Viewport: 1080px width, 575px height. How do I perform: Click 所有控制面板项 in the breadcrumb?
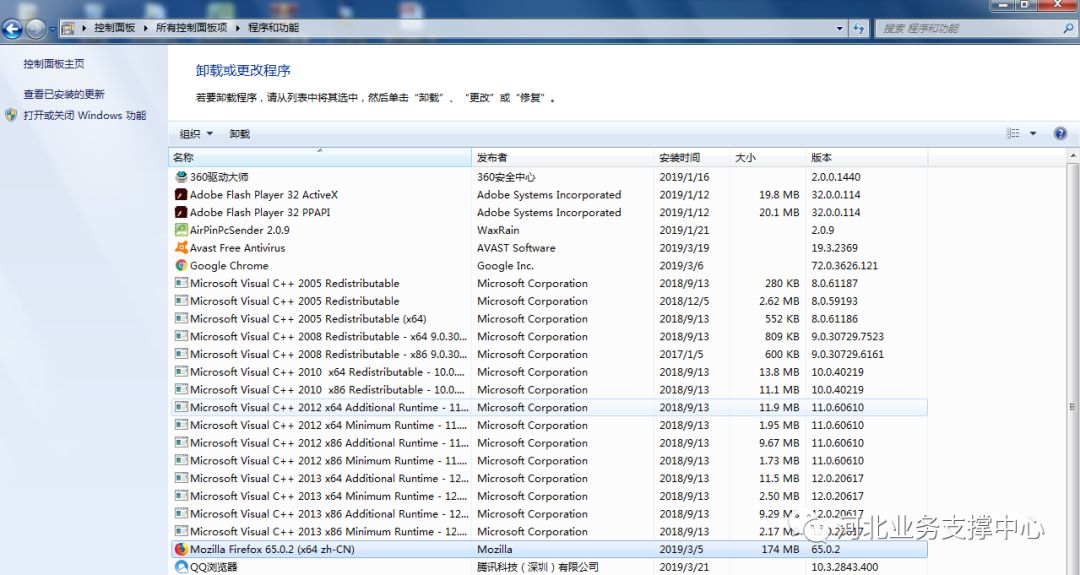tap(191, 28)
